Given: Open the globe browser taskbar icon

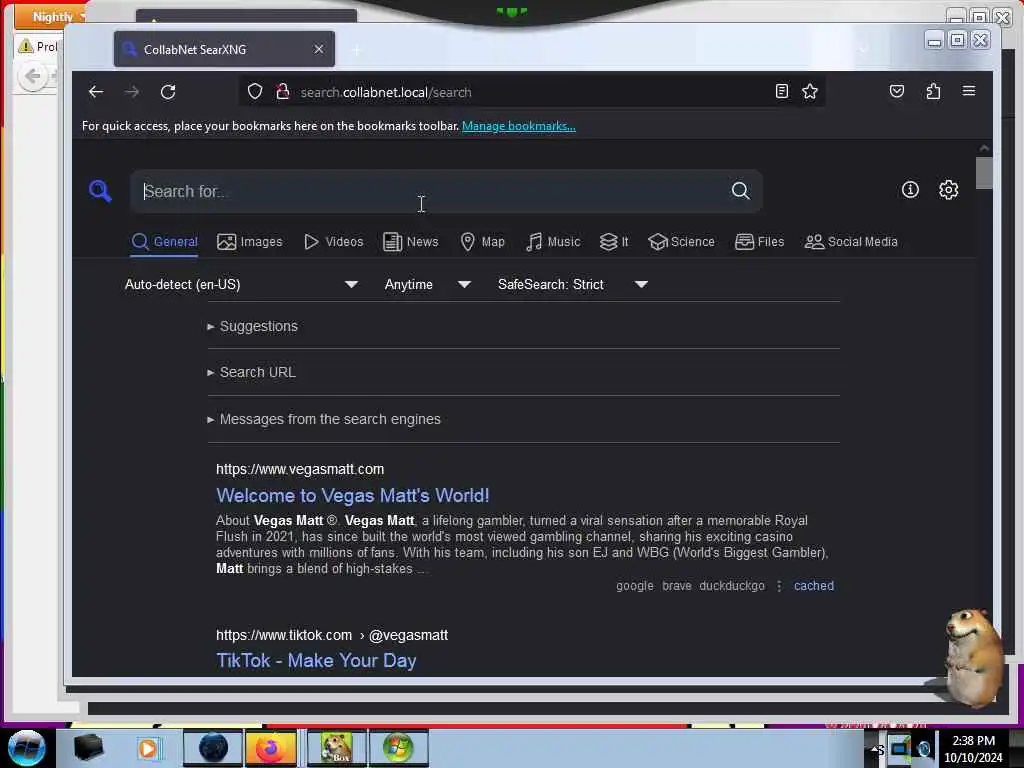Looking at the screenshot, I should click(213, 748).
